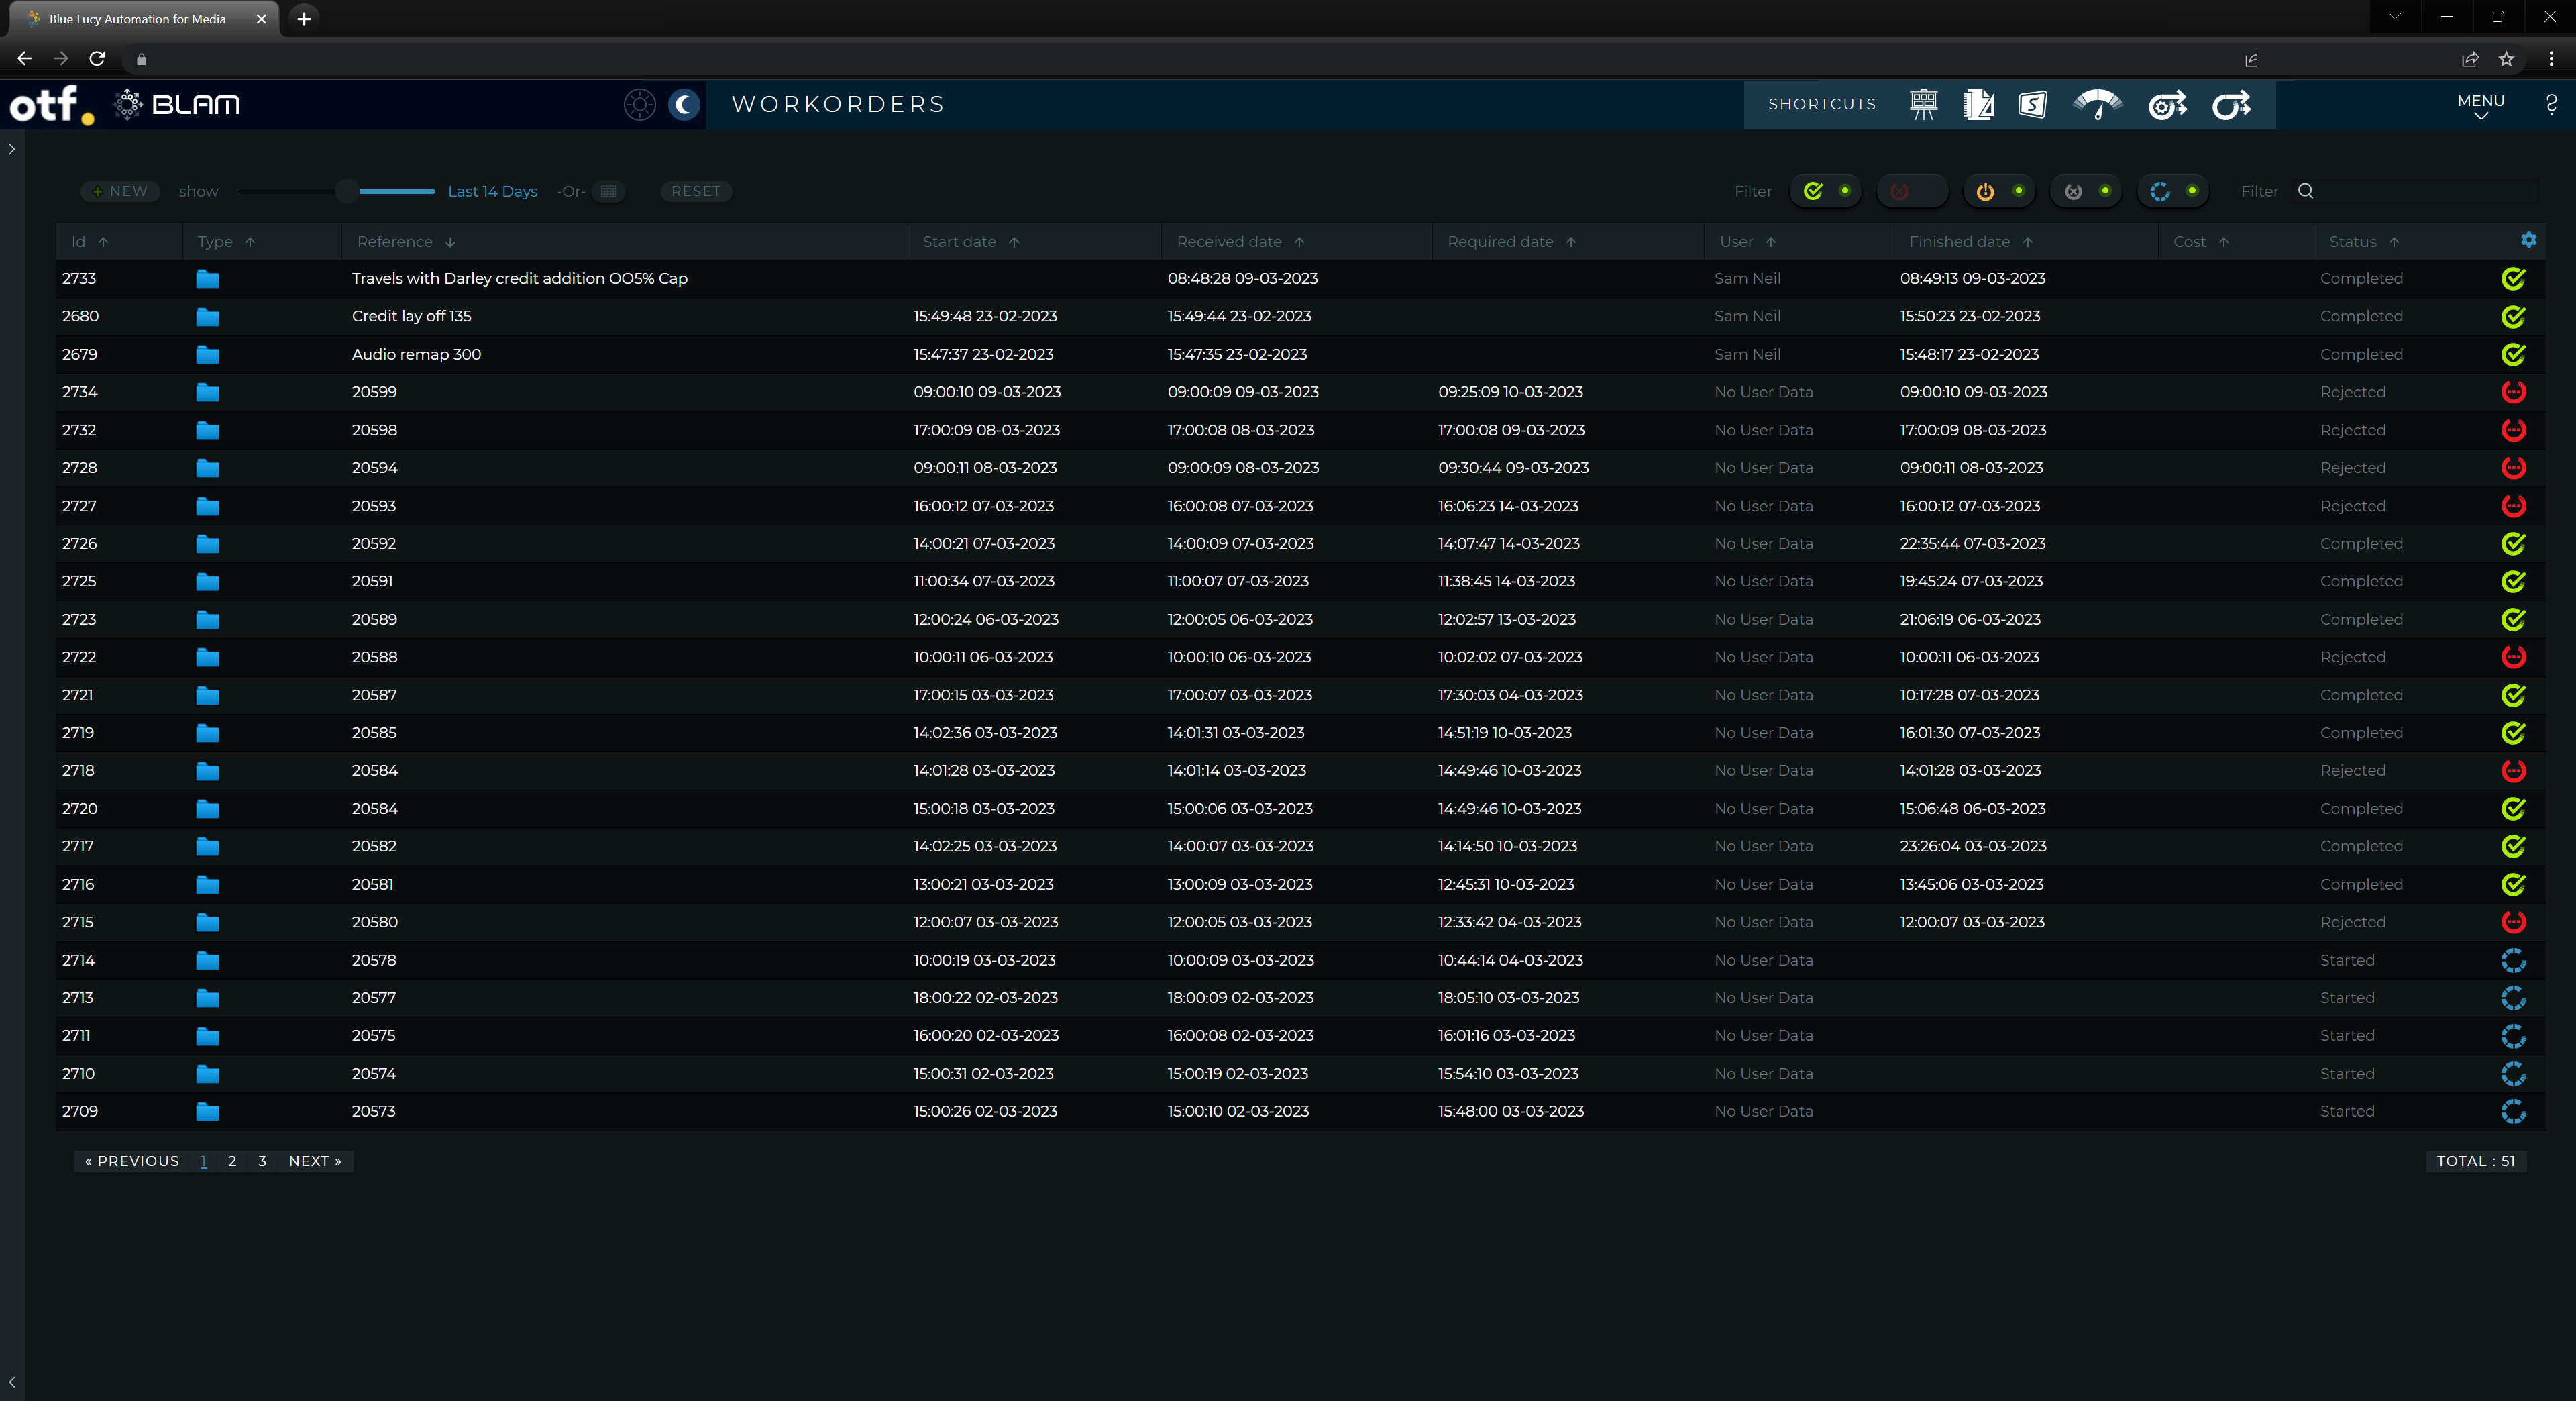This screenshot has width=2576, height=1401.
Task: Click the NEXT page link
Action: click(315, 1161)
